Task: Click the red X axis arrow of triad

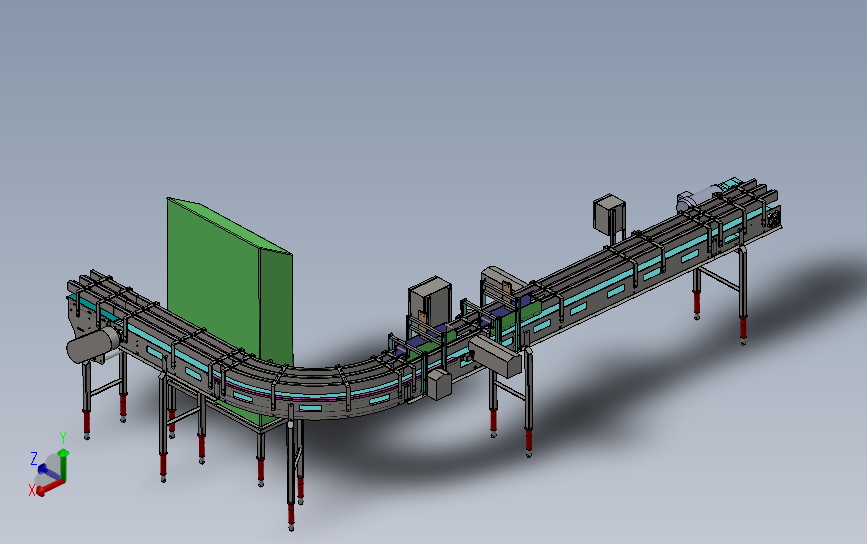Action: click(x=50, y=487)
